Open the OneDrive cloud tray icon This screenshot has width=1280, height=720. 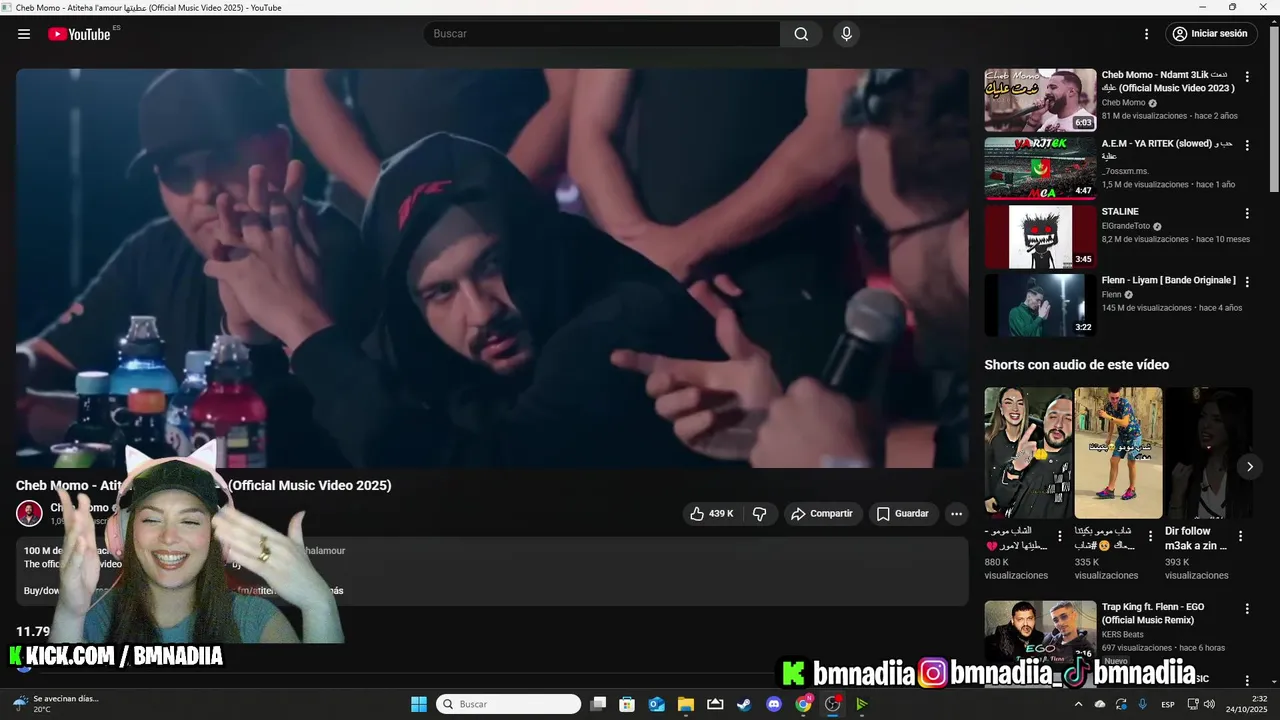click(x=1100, y=704)
